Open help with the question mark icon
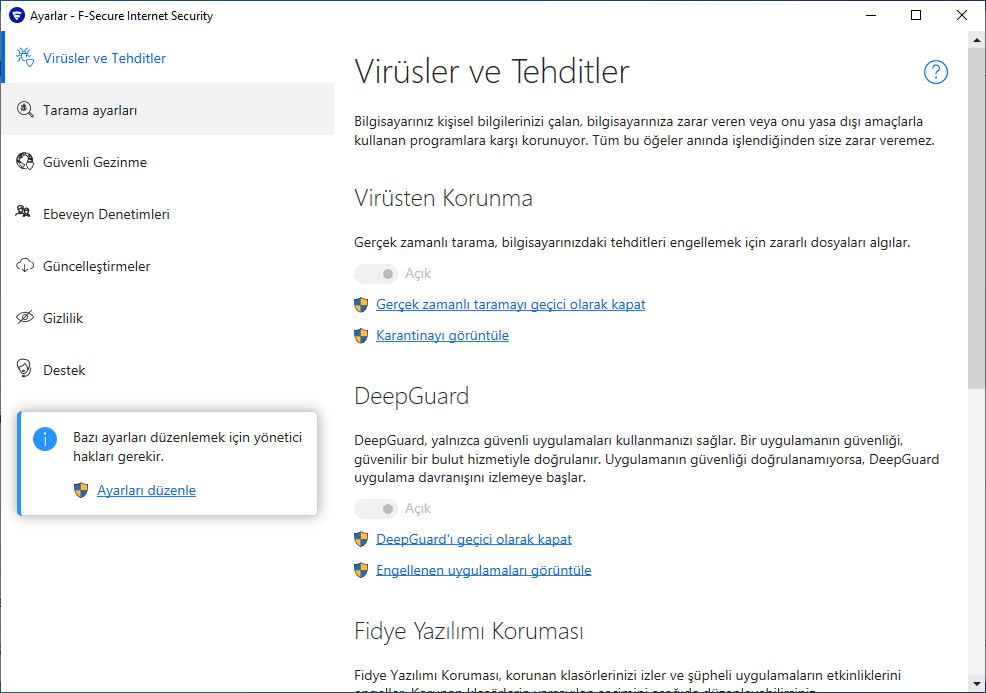The height and width of the screenshot is (693, 986). (935, 72)
